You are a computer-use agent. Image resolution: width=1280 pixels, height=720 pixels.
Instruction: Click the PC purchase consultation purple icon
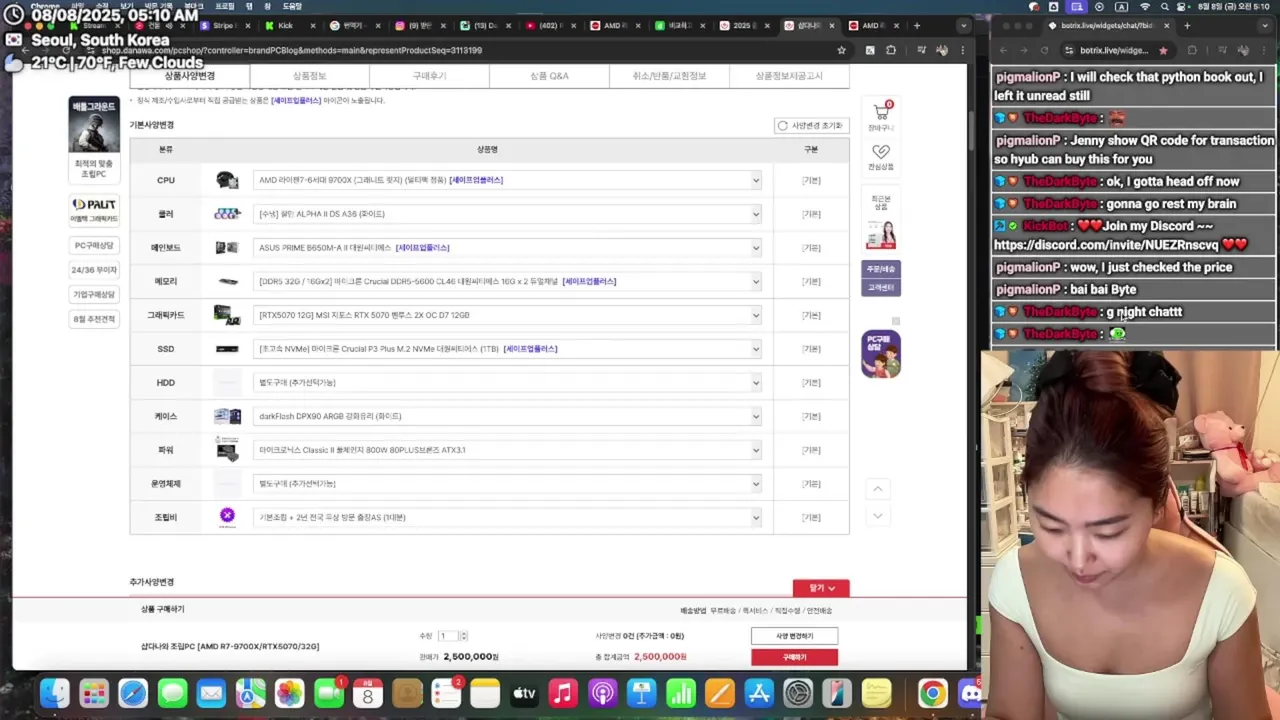tap(881, 354)
